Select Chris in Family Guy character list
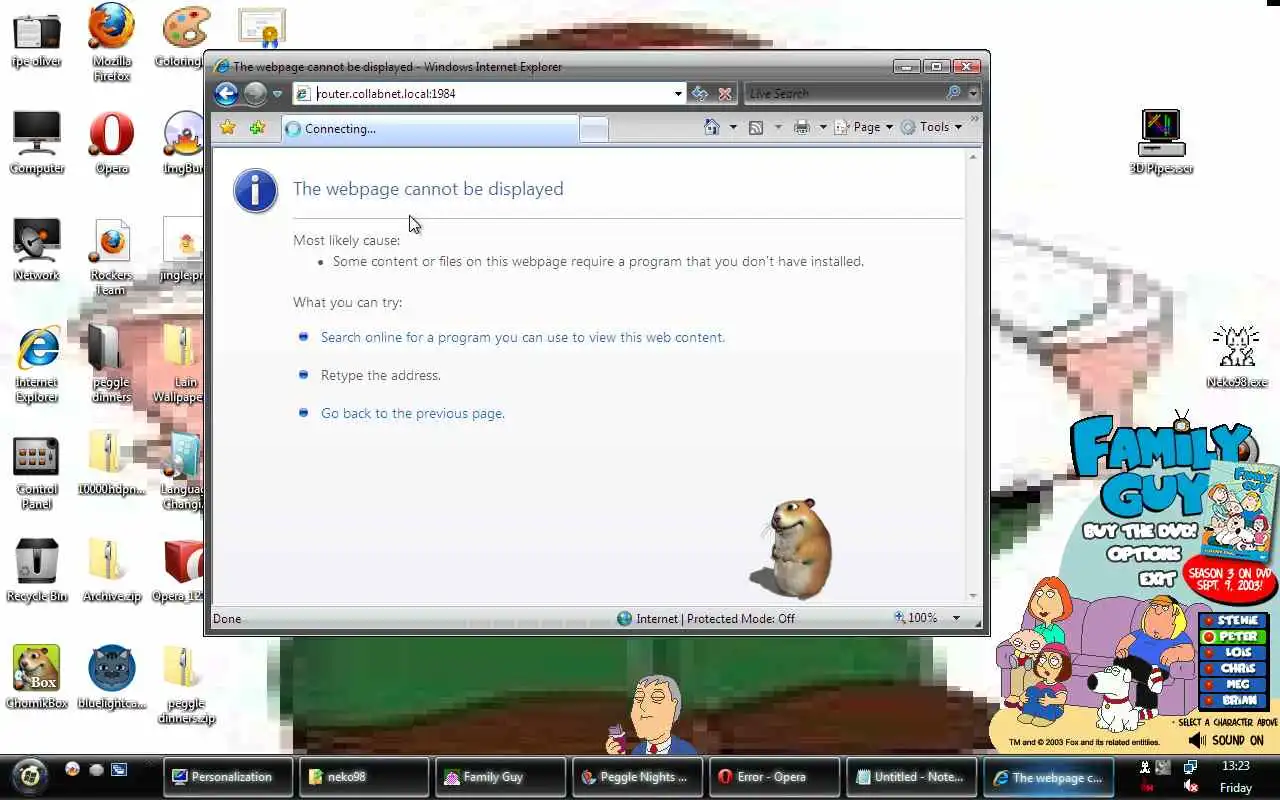 point(1232,668)
